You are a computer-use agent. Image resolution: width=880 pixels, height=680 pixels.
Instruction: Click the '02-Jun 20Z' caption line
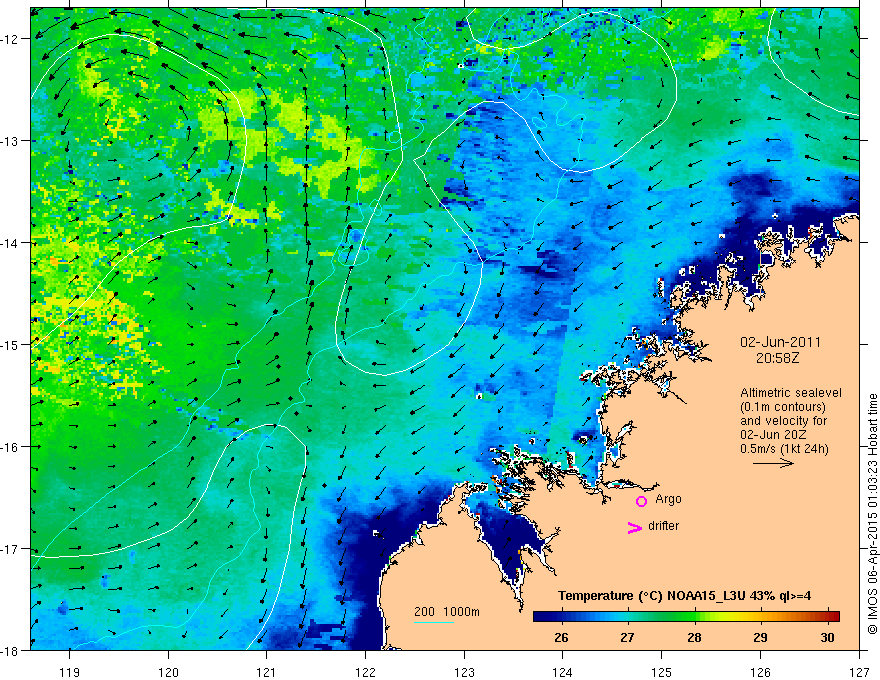point(771,435)
